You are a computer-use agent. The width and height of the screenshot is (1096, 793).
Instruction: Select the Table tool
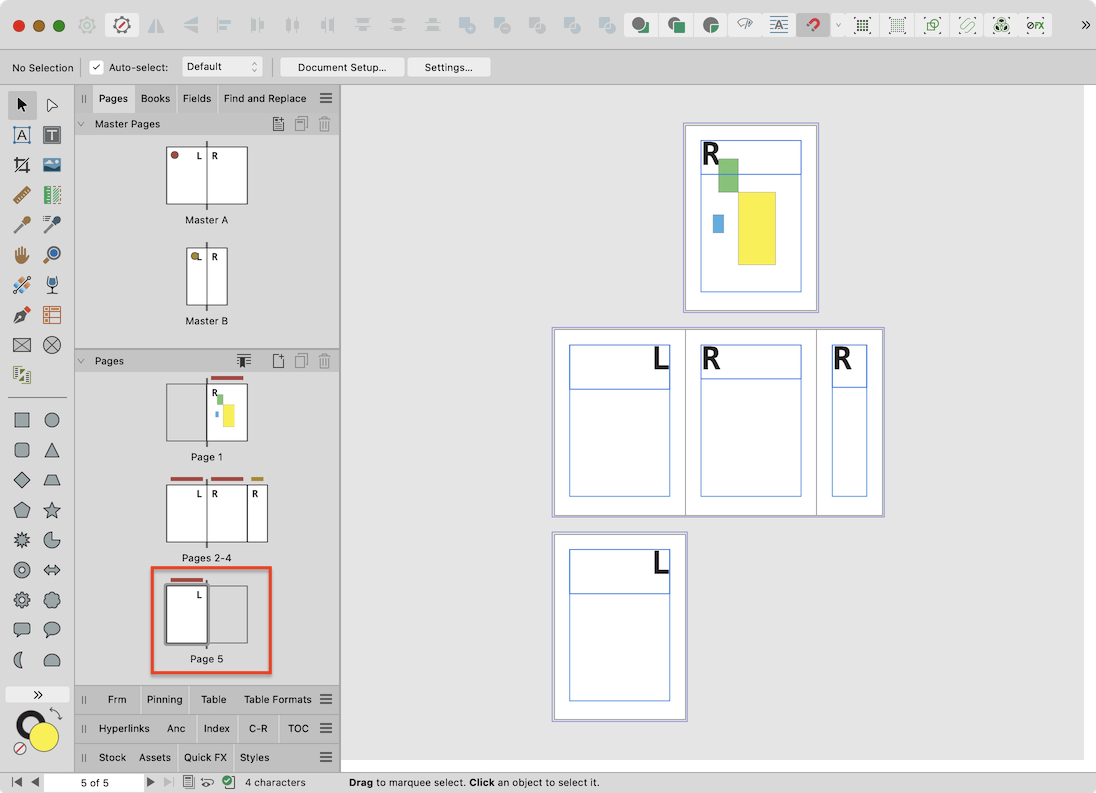52,314
